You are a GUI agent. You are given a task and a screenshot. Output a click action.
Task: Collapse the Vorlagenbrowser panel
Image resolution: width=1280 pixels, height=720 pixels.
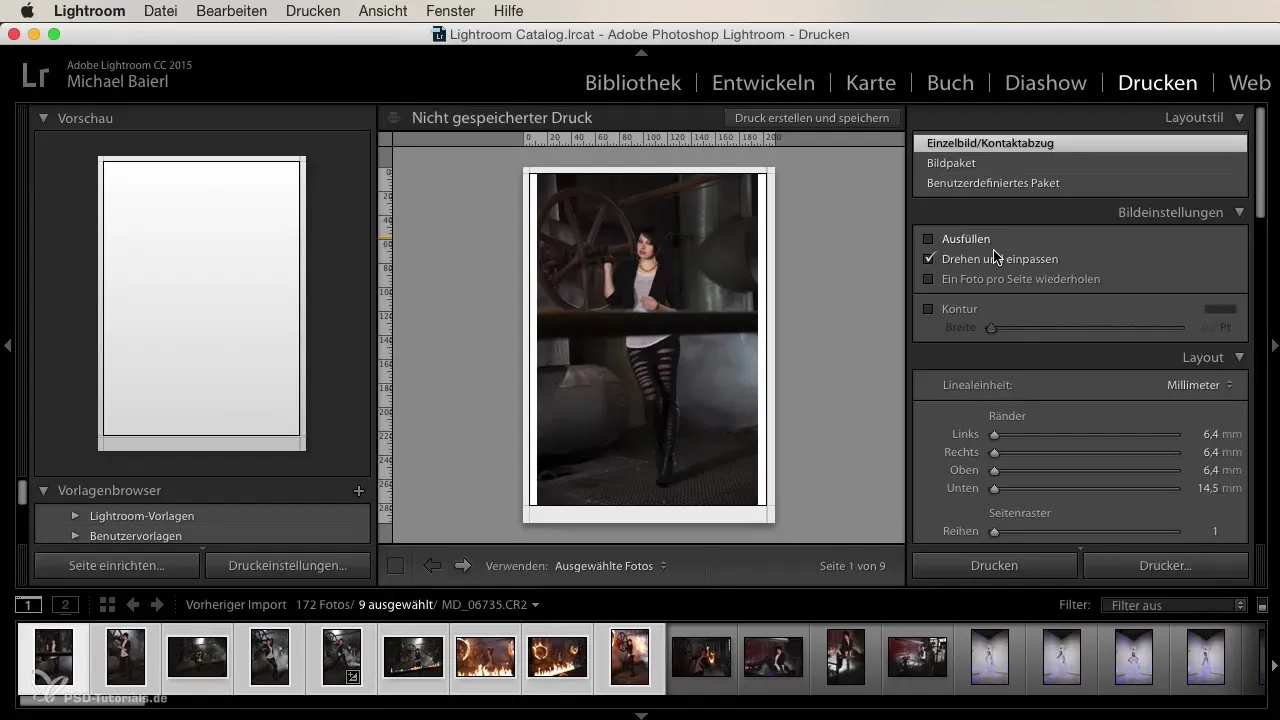click(44, 490)
